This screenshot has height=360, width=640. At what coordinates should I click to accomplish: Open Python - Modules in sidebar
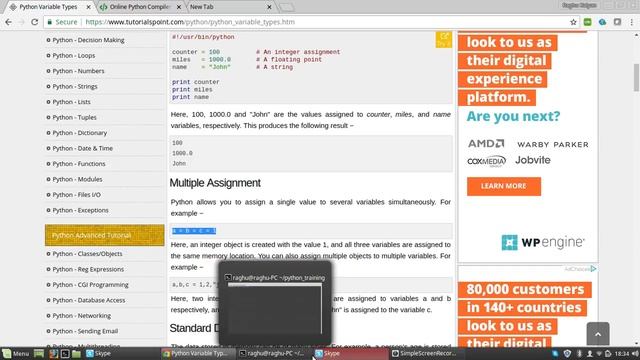coord(77,180)
